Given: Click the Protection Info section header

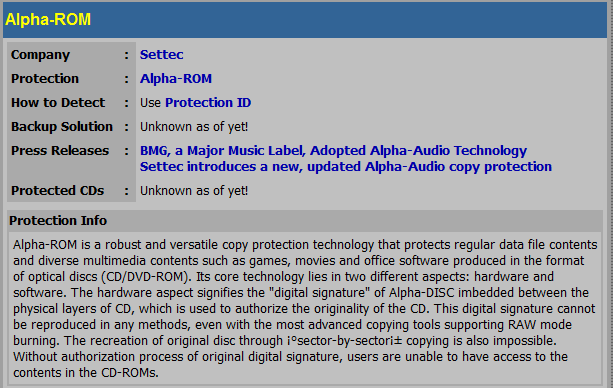Looking at the screenshot, I should tap(58, 221).
